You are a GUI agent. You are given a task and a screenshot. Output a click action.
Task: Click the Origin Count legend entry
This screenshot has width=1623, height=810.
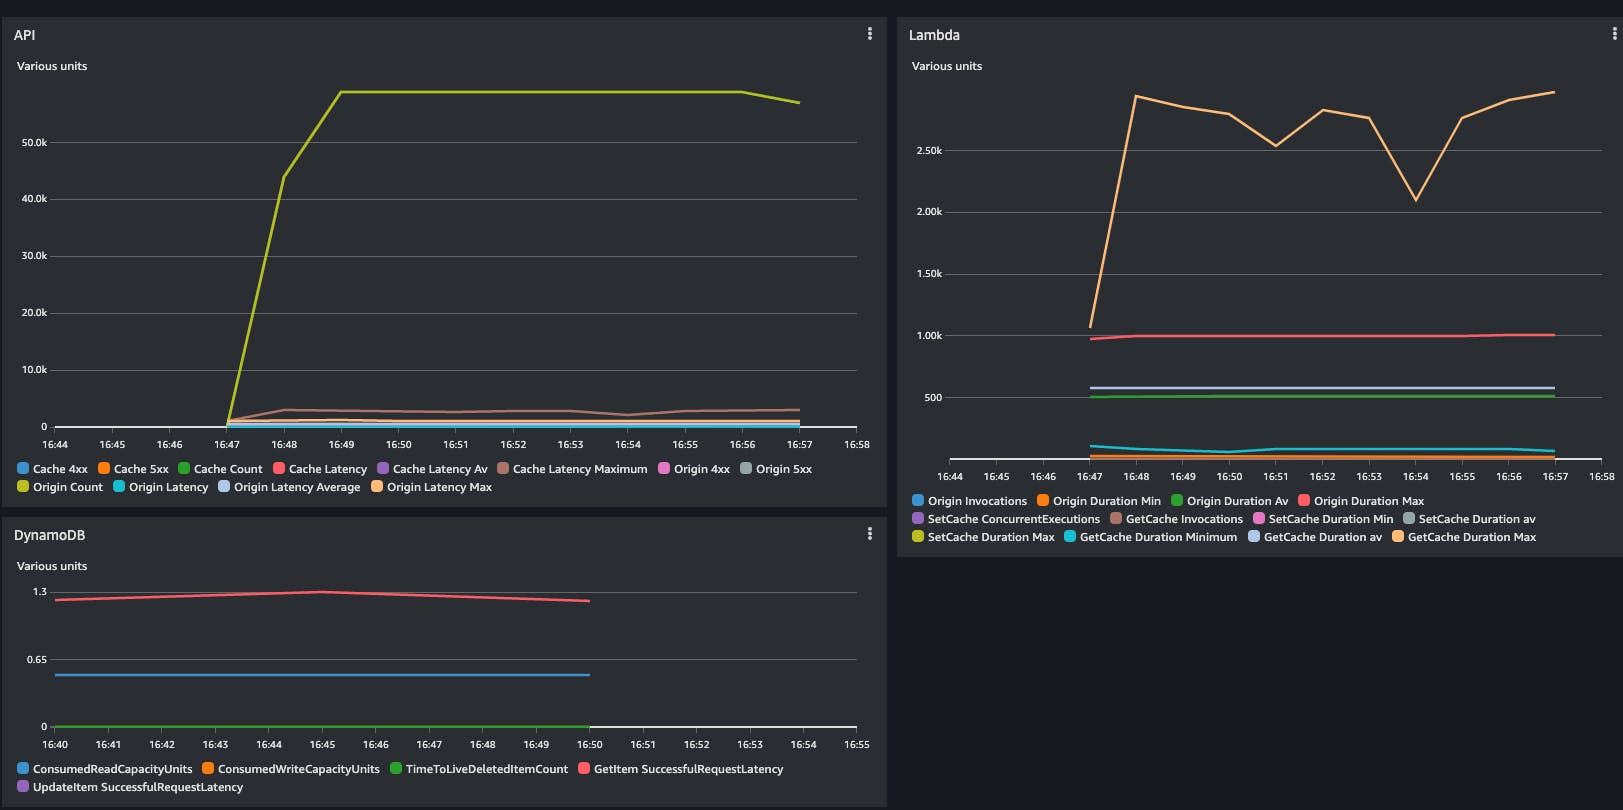coord(60,487)
